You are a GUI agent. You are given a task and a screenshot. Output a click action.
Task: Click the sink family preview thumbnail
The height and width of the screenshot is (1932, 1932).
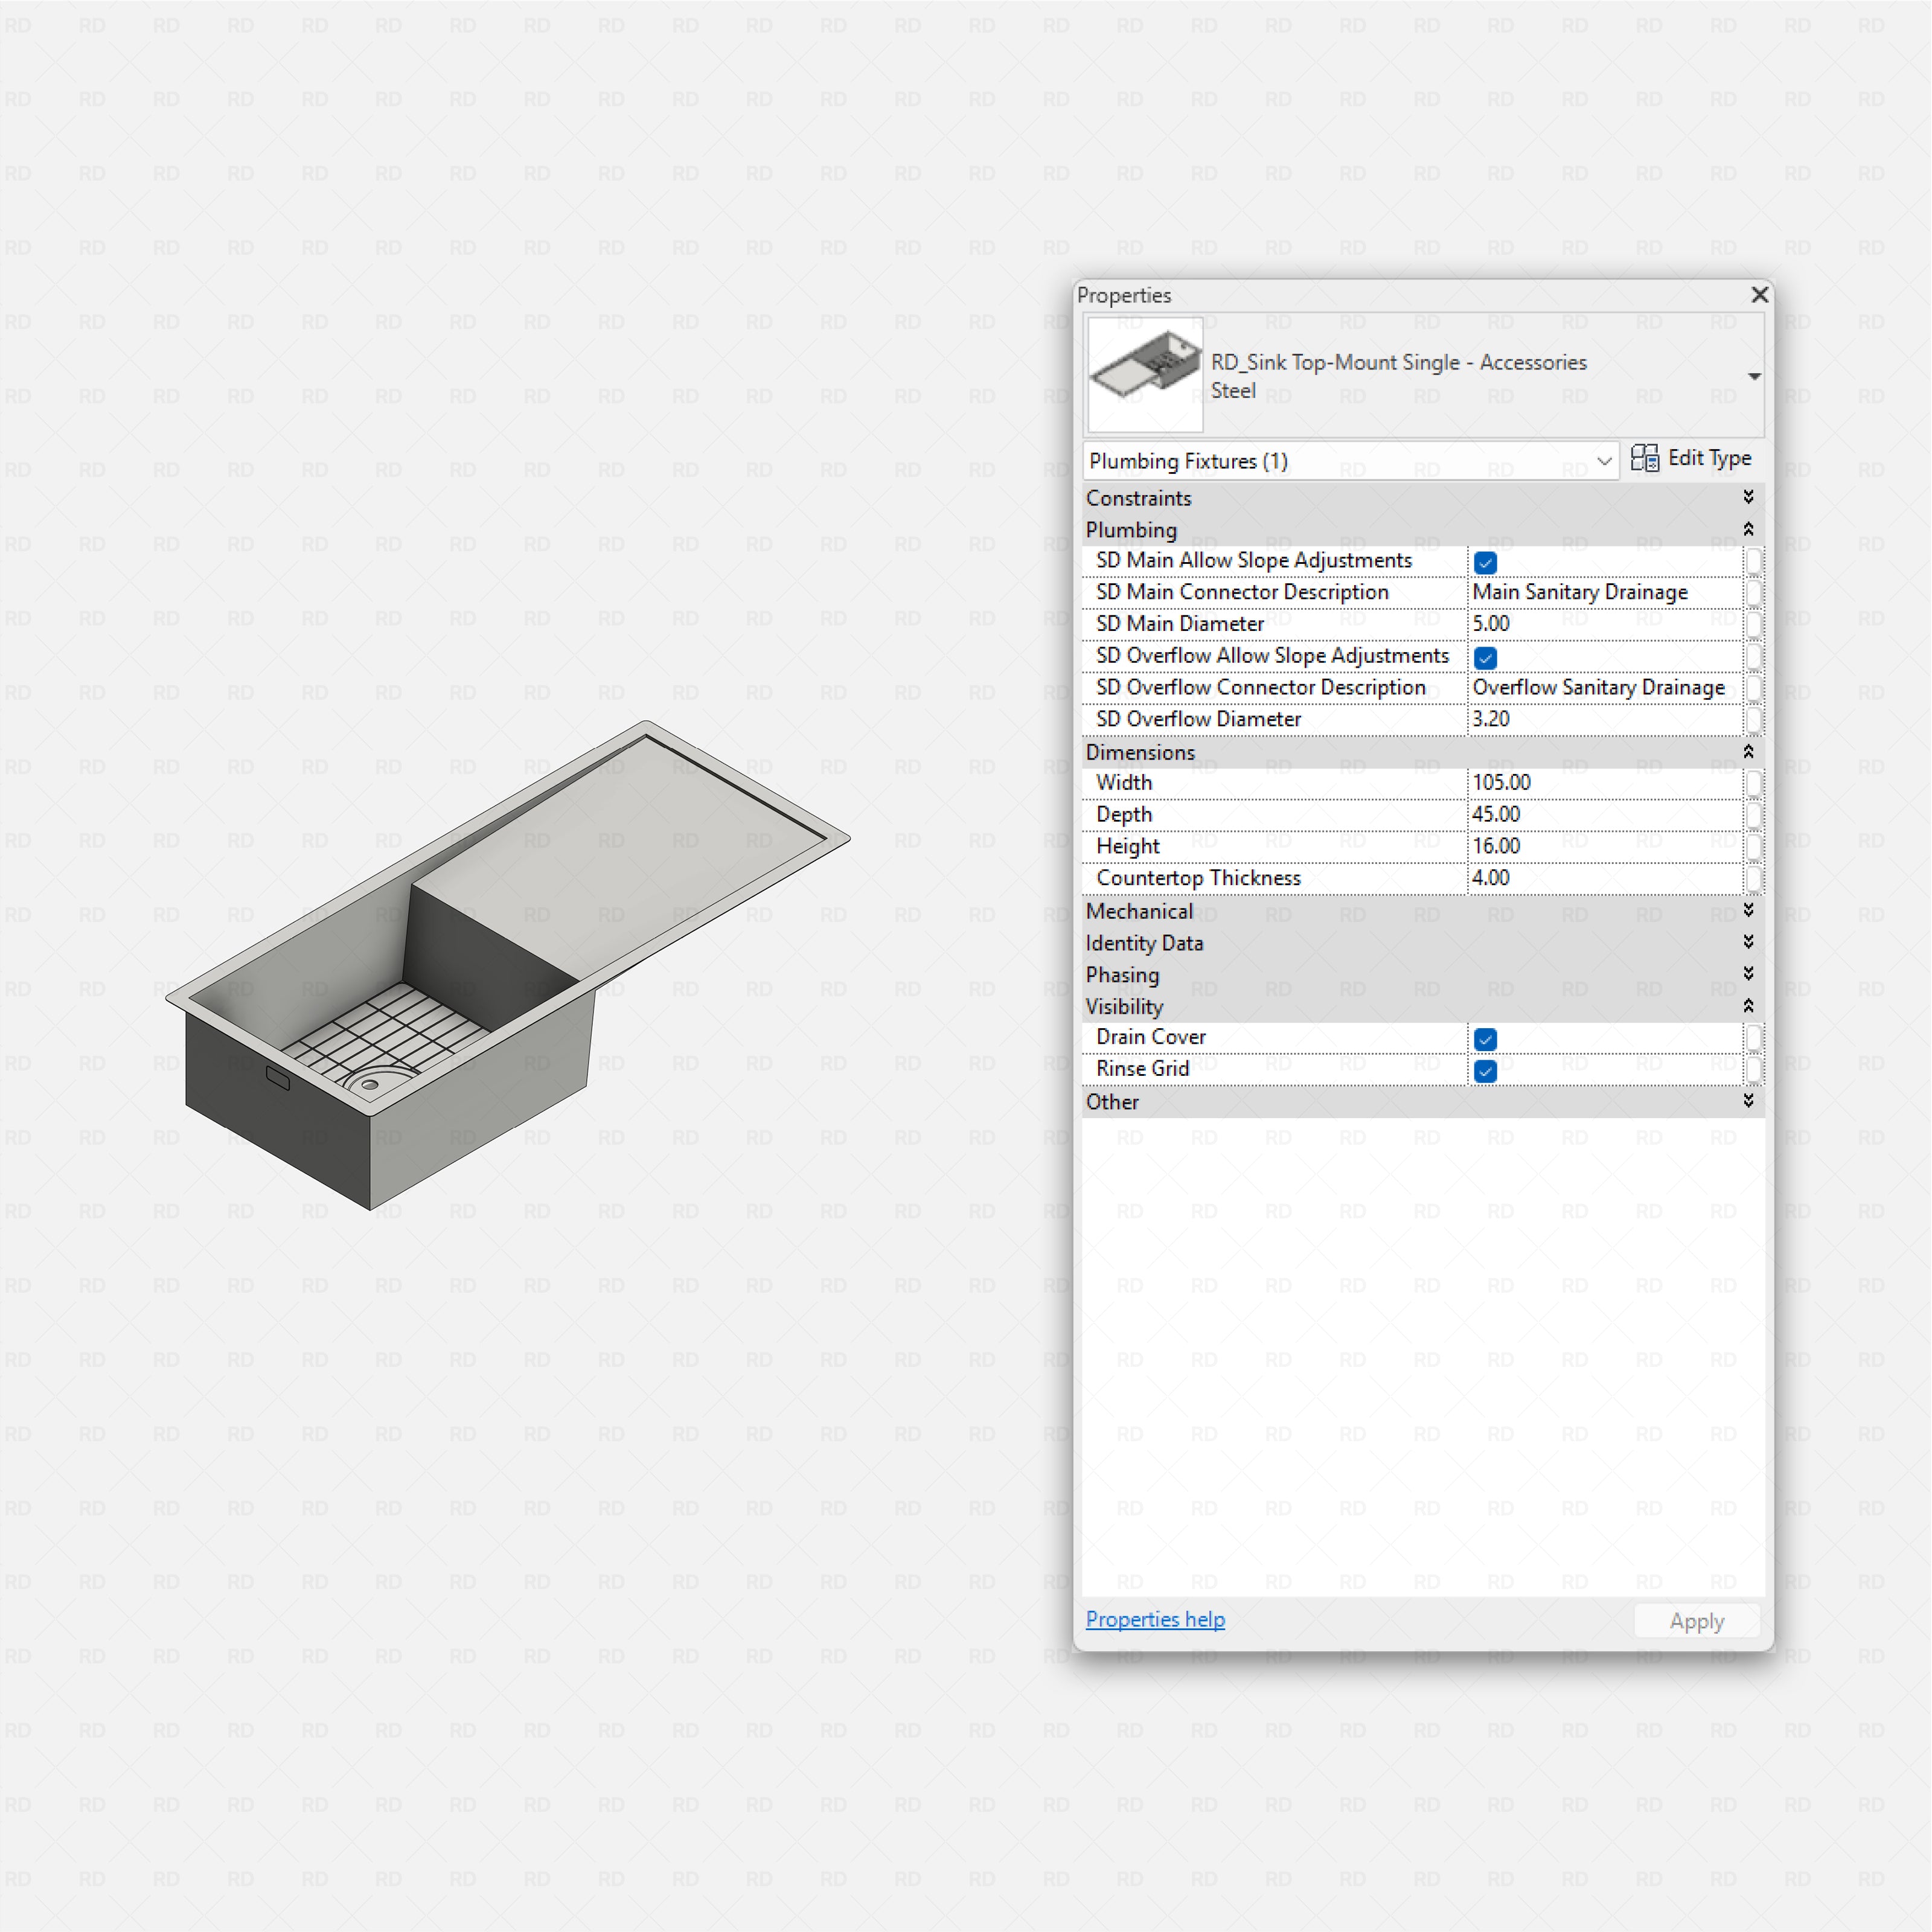pos(1144,376)
